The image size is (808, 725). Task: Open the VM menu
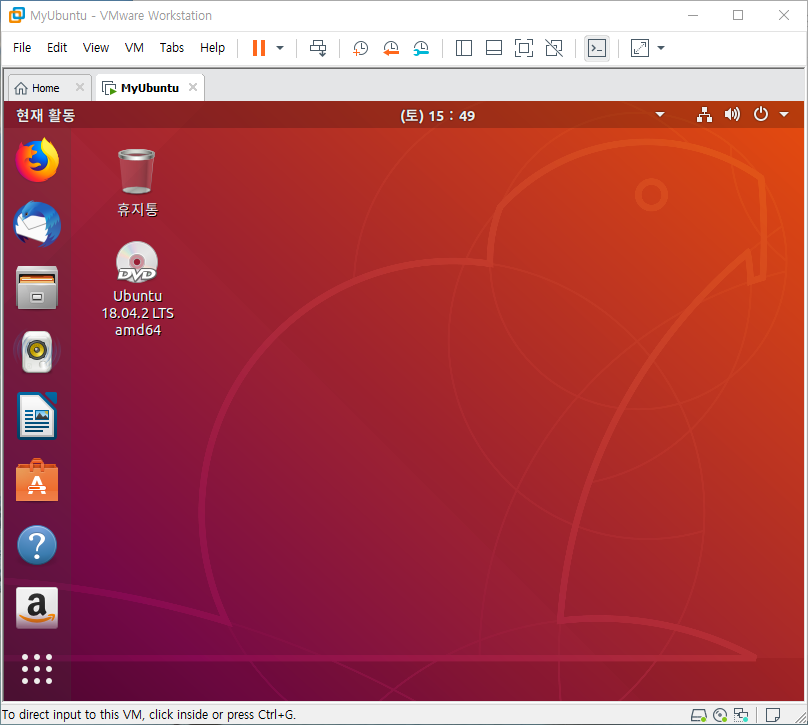[134, 47]
